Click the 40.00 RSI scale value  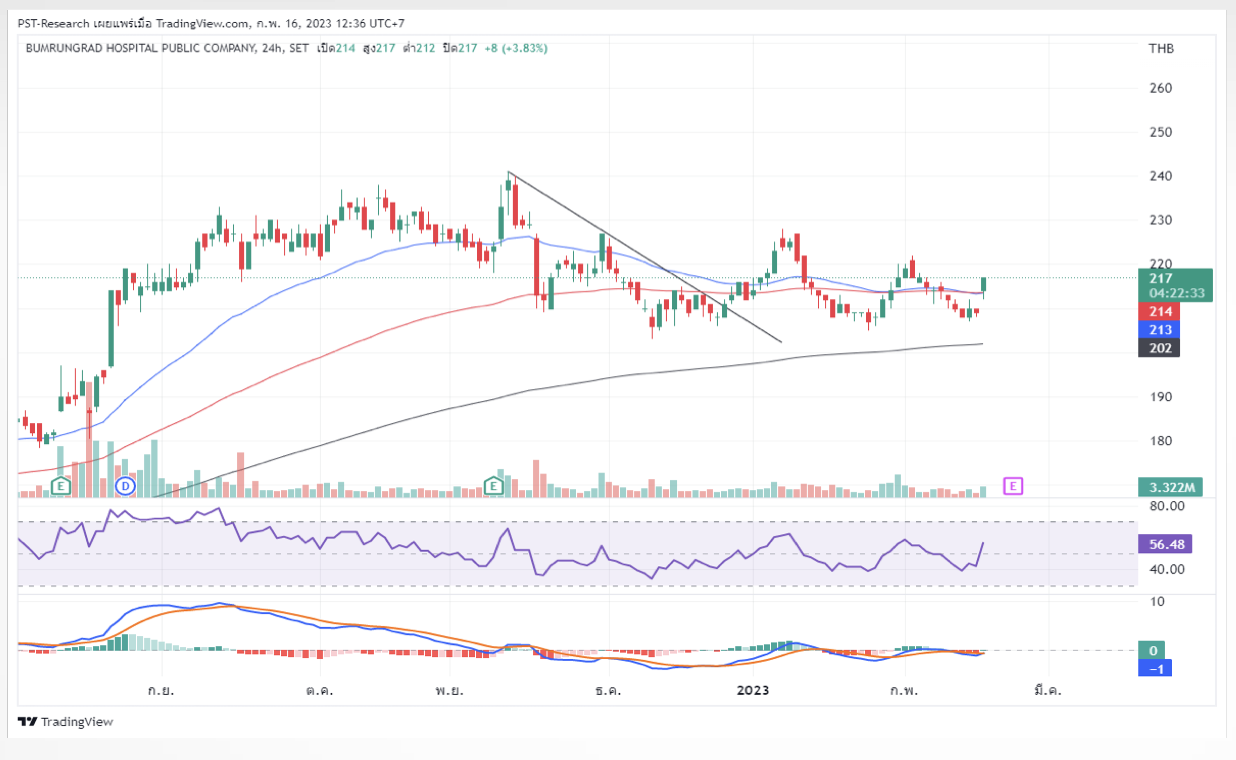[x=1167, y=569]
